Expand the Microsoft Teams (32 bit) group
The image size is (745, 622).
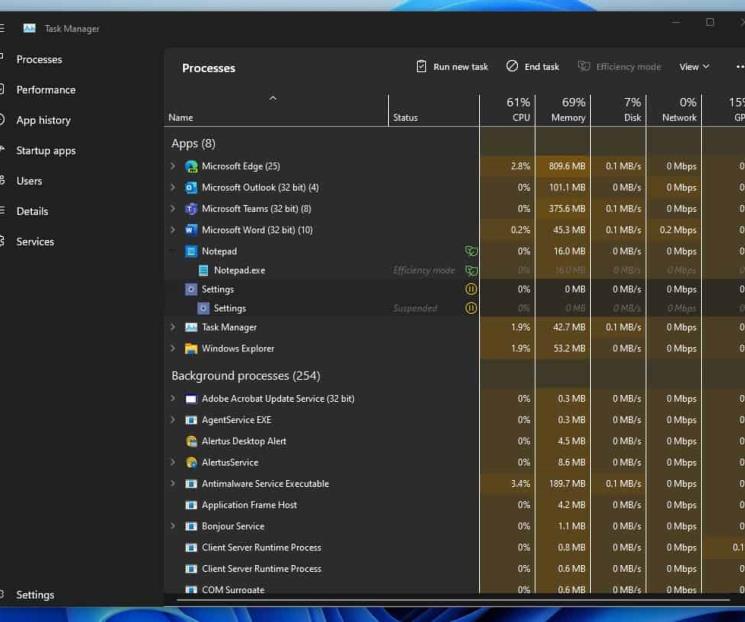click(173, 209)
